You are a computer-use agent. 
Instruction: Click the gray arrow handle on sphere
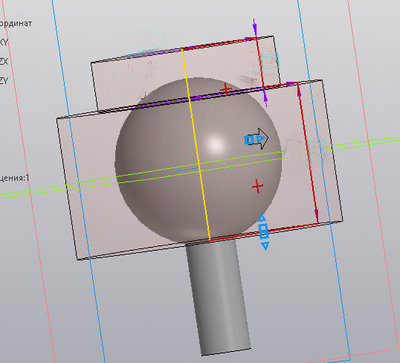coord(257,139)
